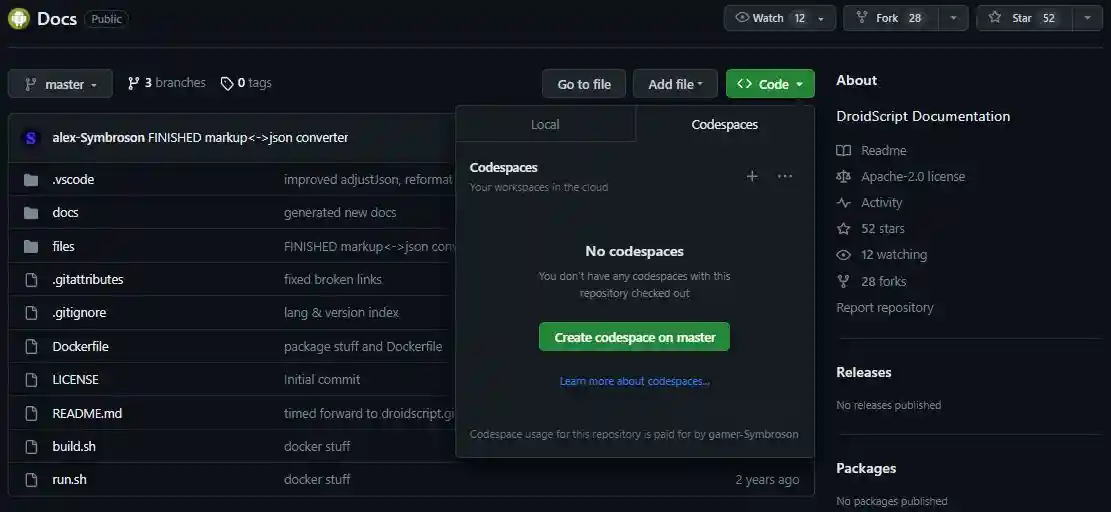Click the 'lang & version index' commit message
Image resolution: width=1111 pixels, height=512 pixels.
(x=342, y=313)
